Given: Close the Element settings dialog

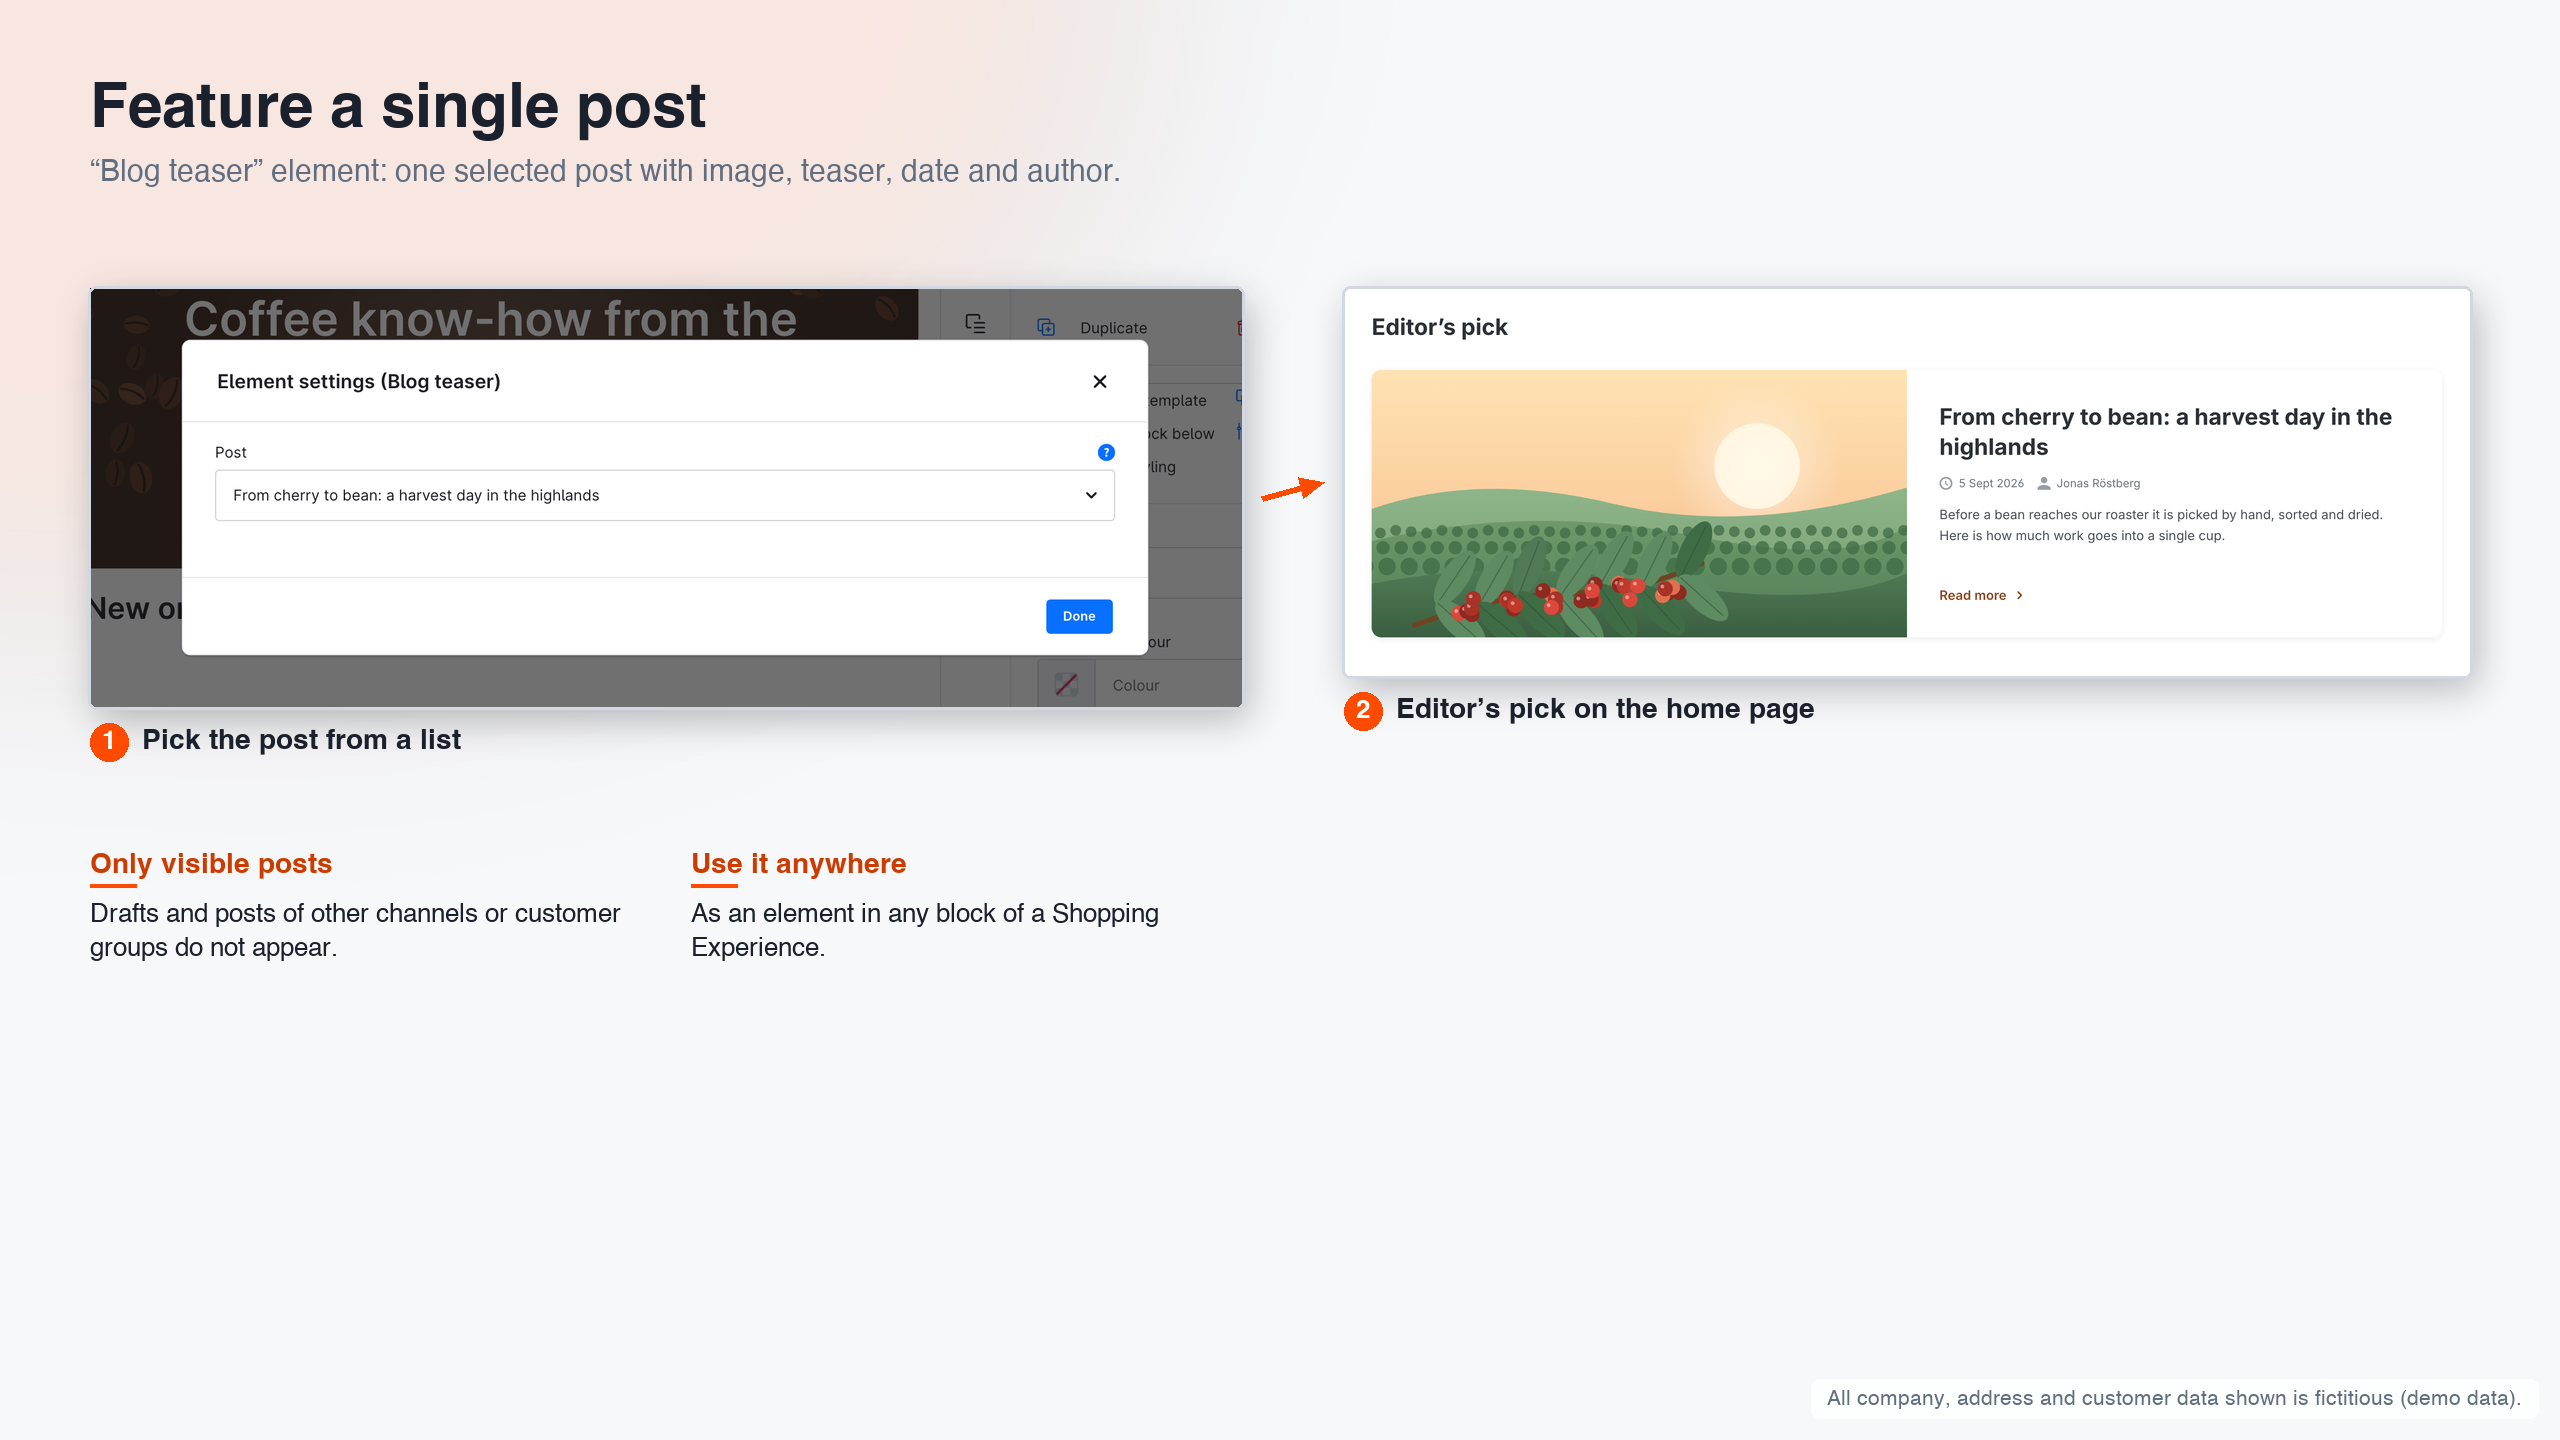Looking at the screenshot, I should tap(1099, 381).
